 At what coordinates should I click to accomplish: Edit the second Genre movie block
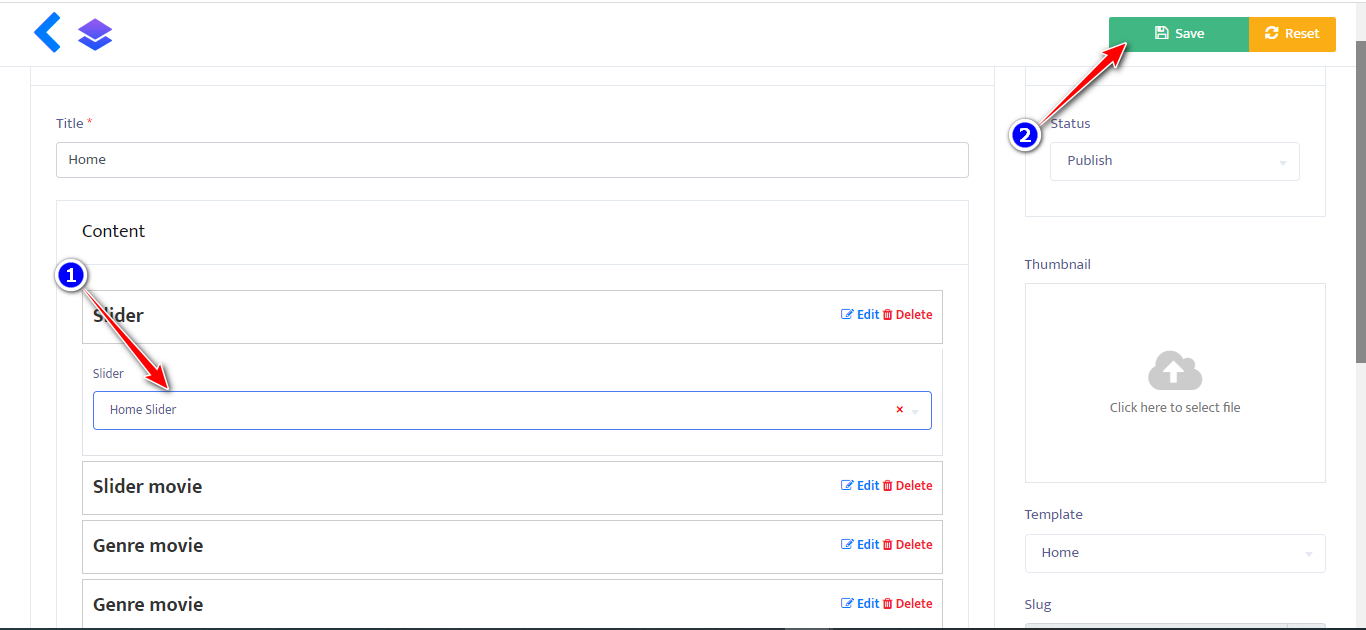860,604
